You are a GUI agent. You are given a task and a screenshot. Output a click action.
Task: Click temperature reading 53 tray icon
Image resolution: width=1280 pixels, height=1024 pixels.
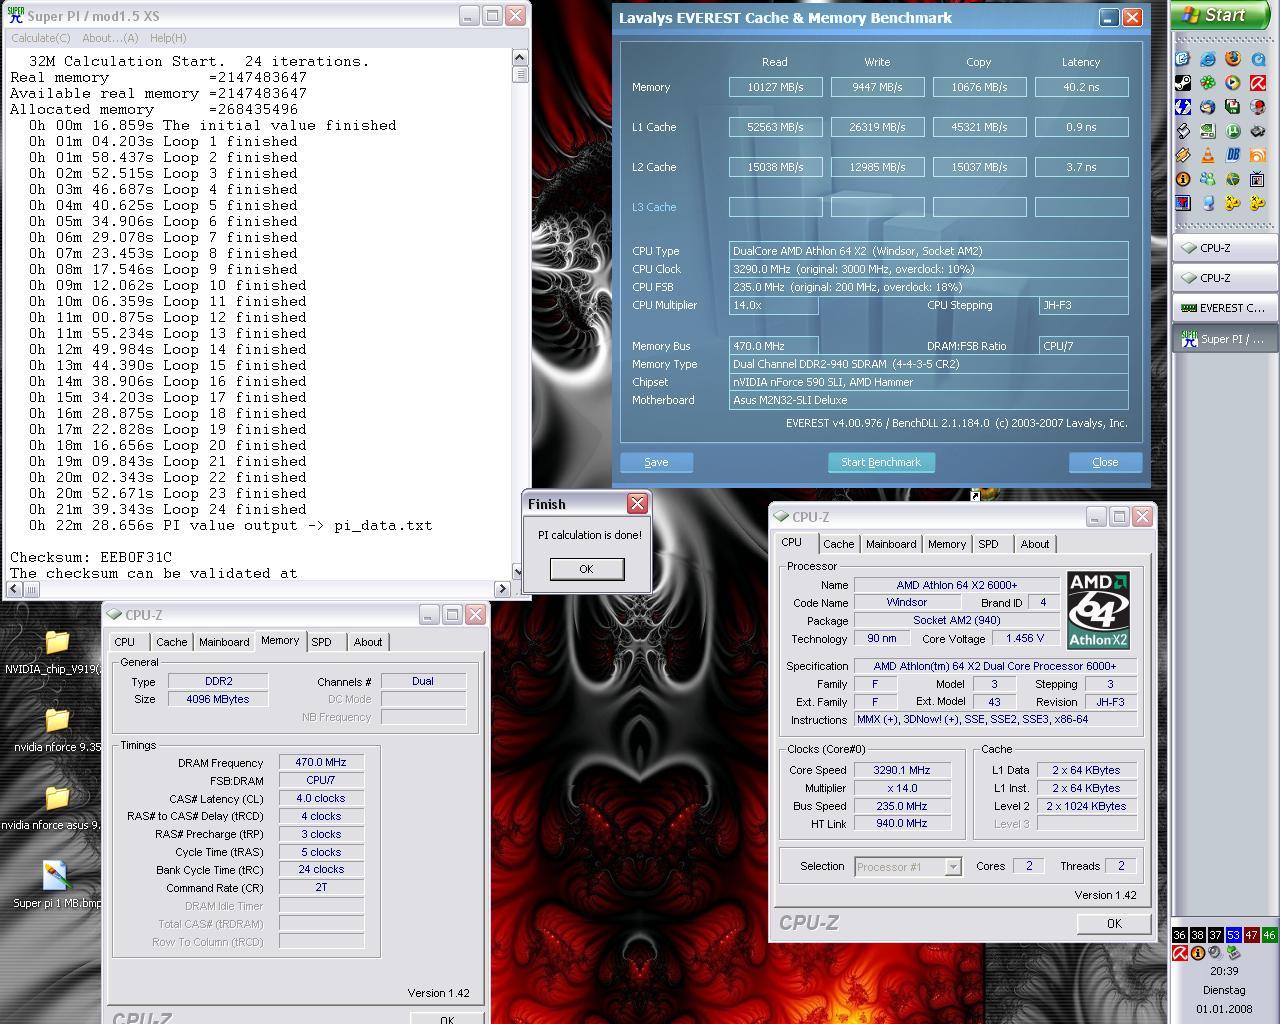tap(1234, 935)
